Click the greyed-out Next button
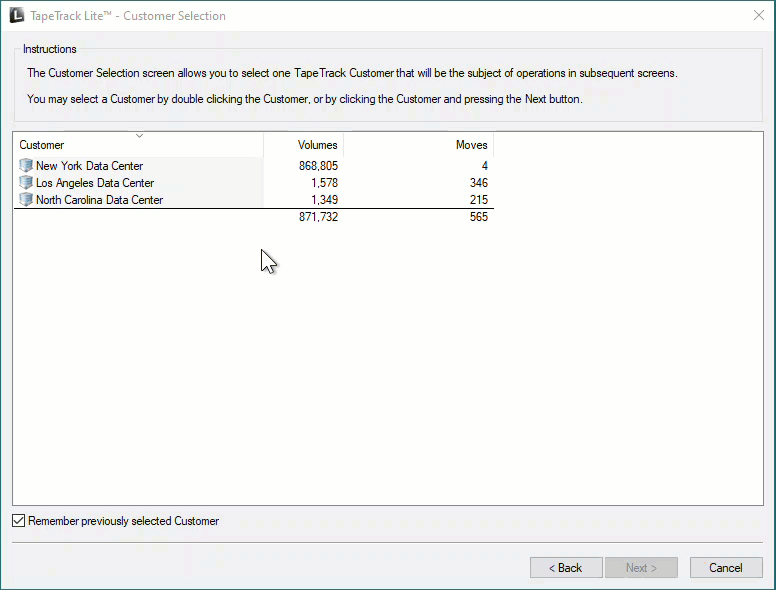776x590 pixels. [641, 568]
